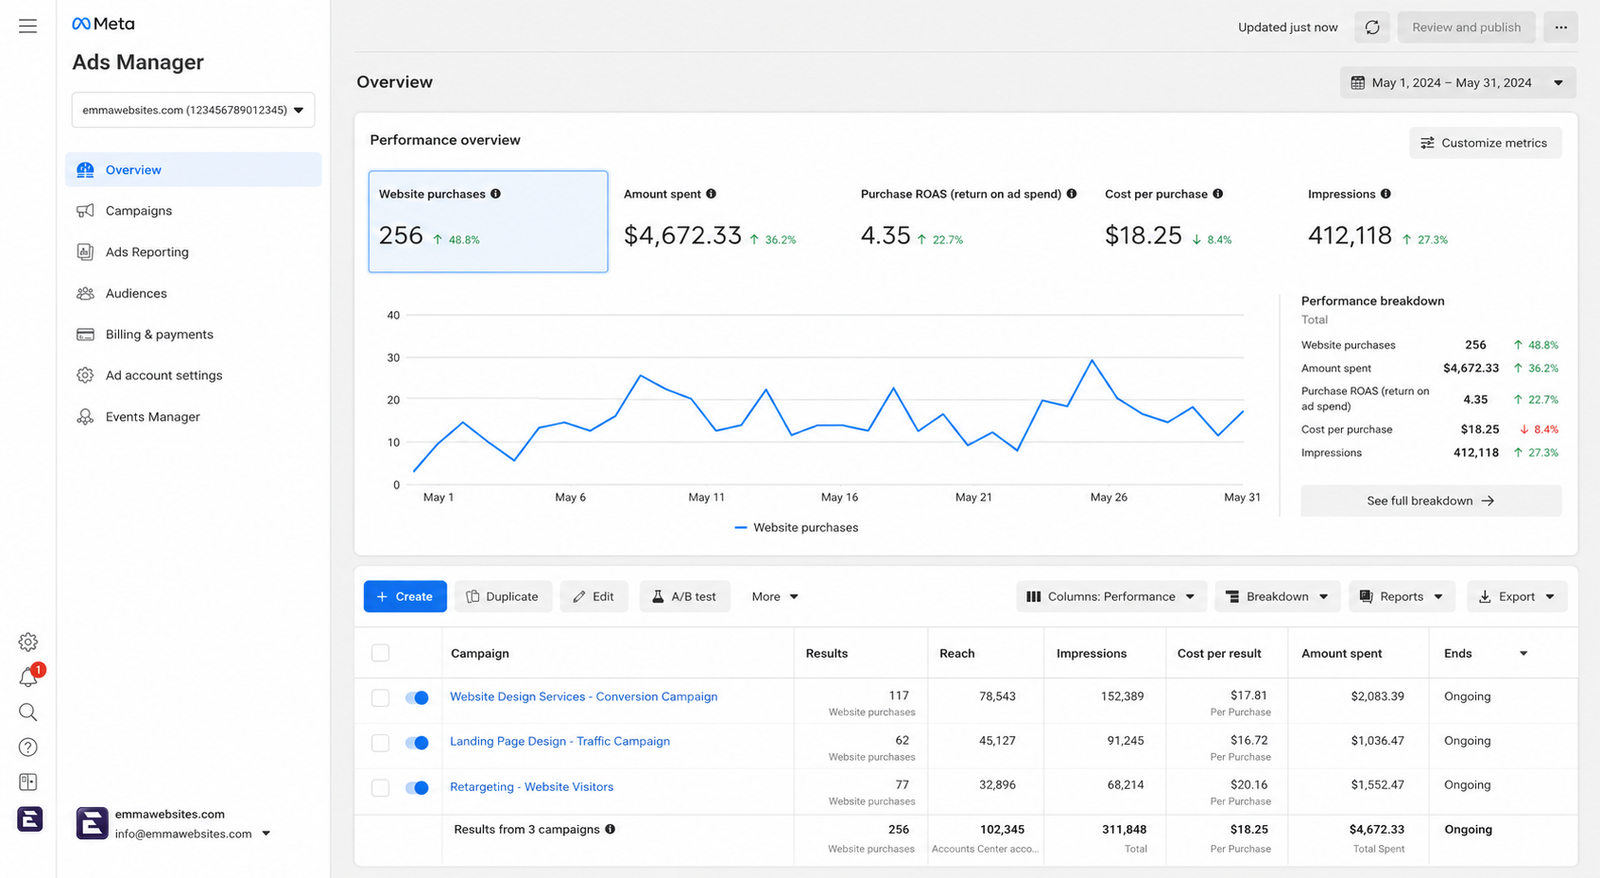Select the Website purchases metric card
Image resolution: width=1600 pixels, height=878 pixels.
click(x=488, y=222)
